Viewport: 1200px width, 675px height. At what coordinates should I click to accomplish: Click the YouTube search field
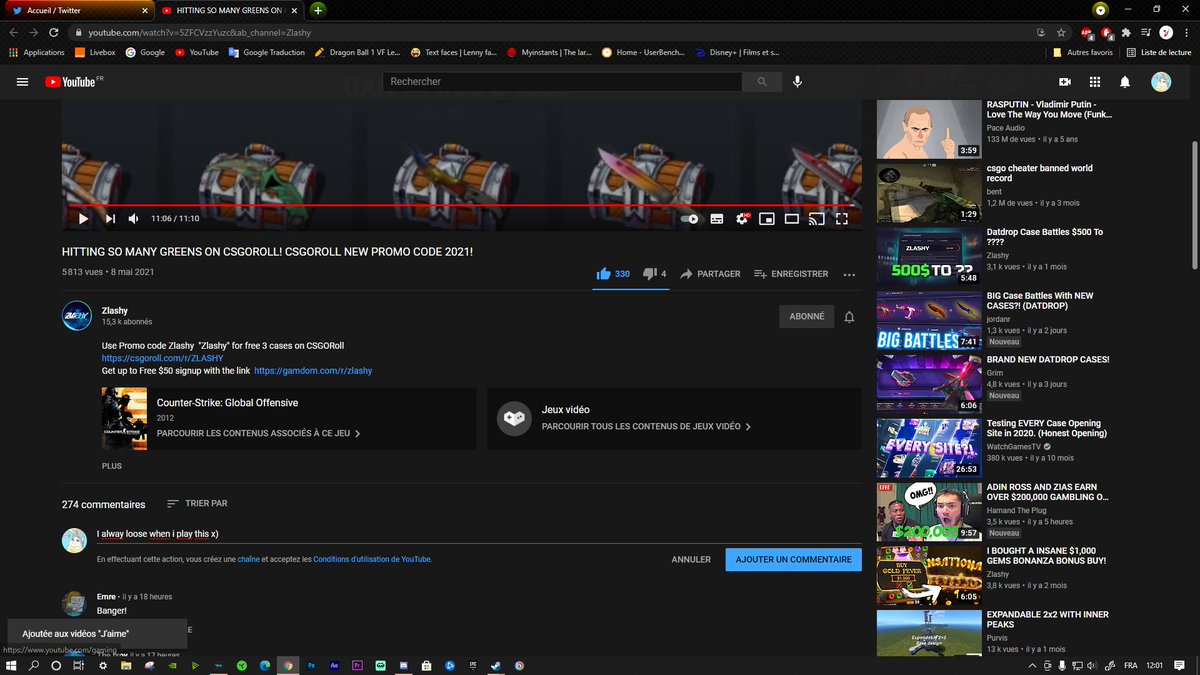tap(563, 82)
